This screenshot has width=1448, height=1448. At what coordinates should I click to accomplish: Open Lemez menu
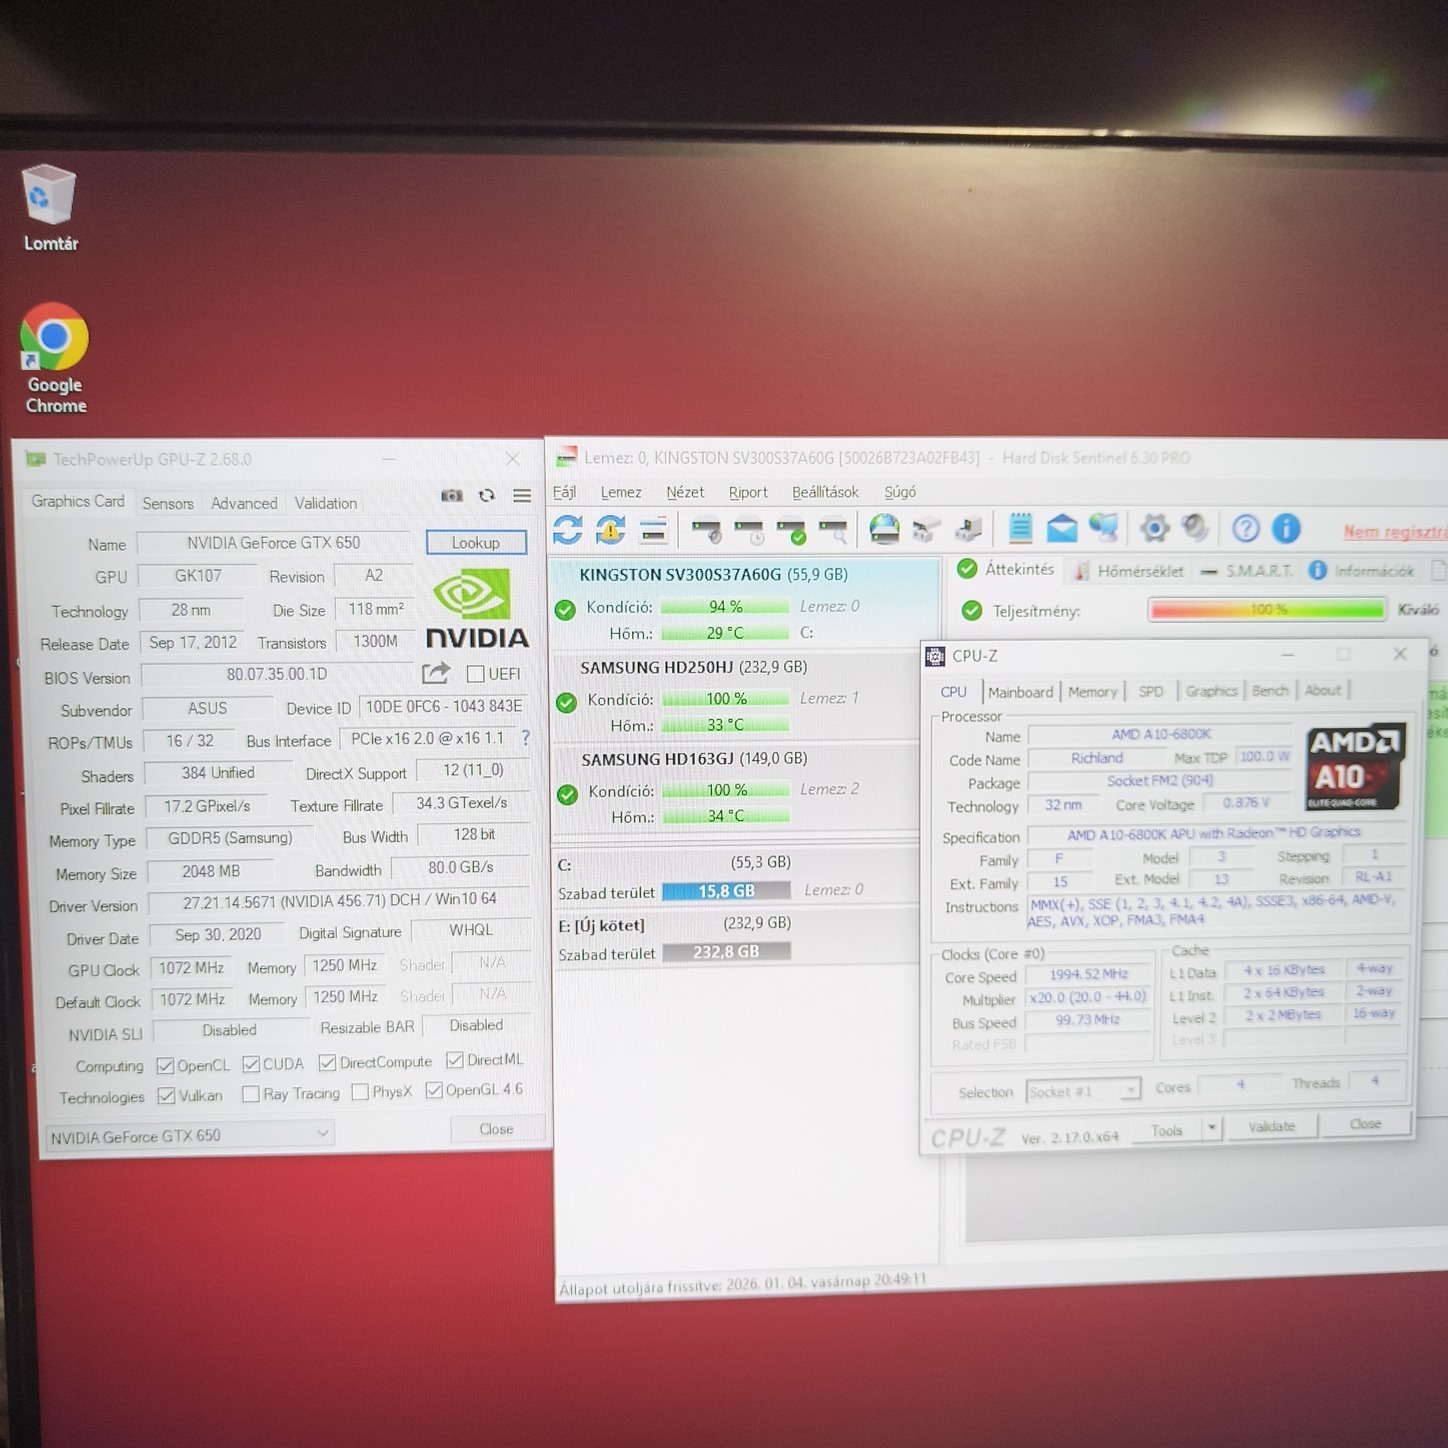coord(621,492)
